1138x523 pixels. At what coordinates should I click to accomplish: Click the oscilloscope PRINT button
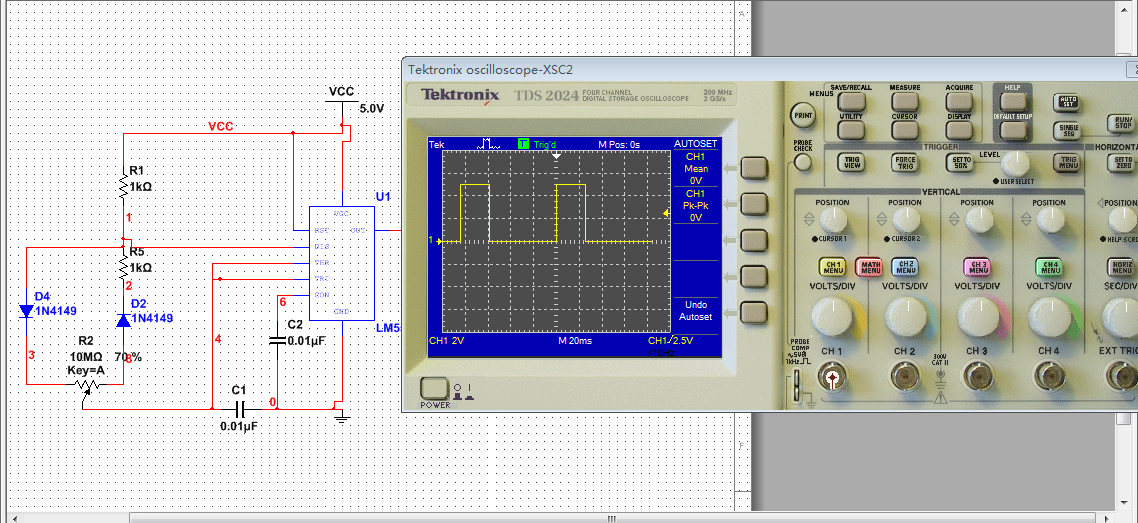click(x=803, y=115)
